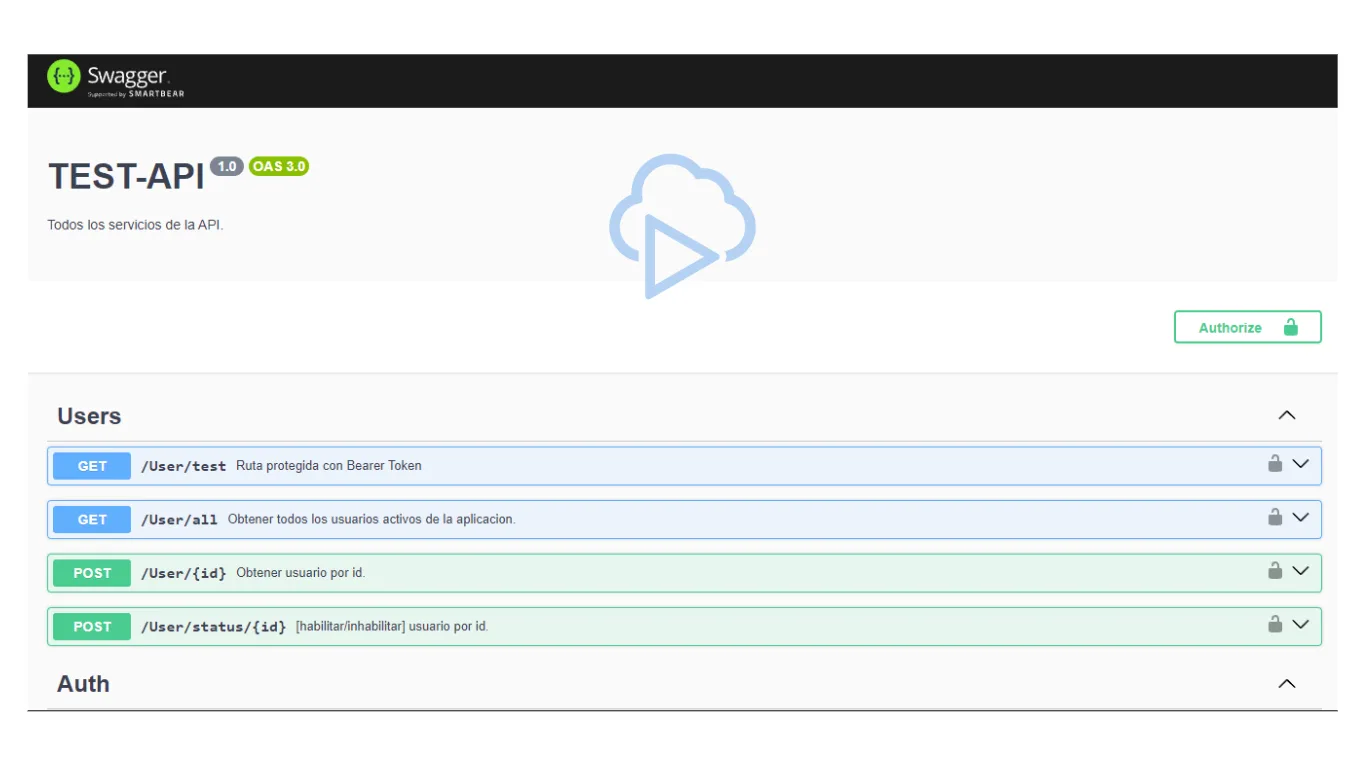This screenshot has width=1365, height=766.
Task: Click the Auth section heading
Action: [x=83, y=684]
